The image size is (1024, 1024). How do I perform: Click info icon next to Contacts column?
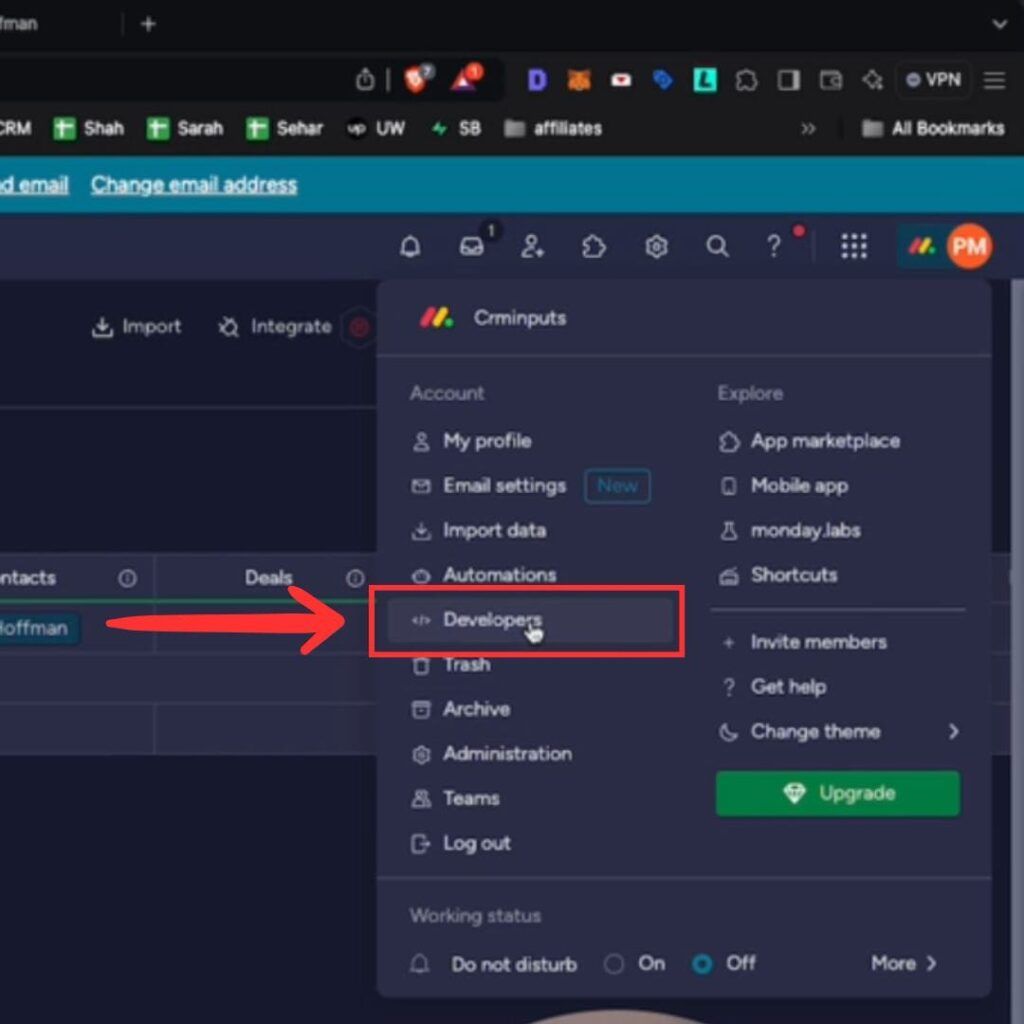127,578
